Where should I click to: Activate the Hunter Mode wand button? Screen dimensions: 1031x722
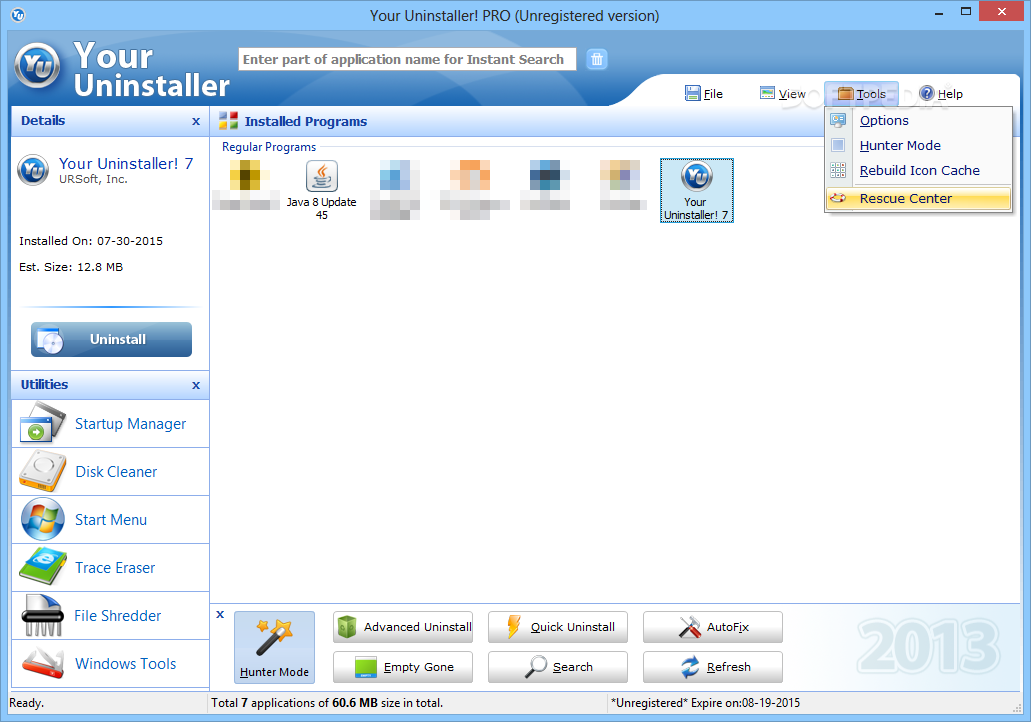pyautogui.click(x=274, y=647)
